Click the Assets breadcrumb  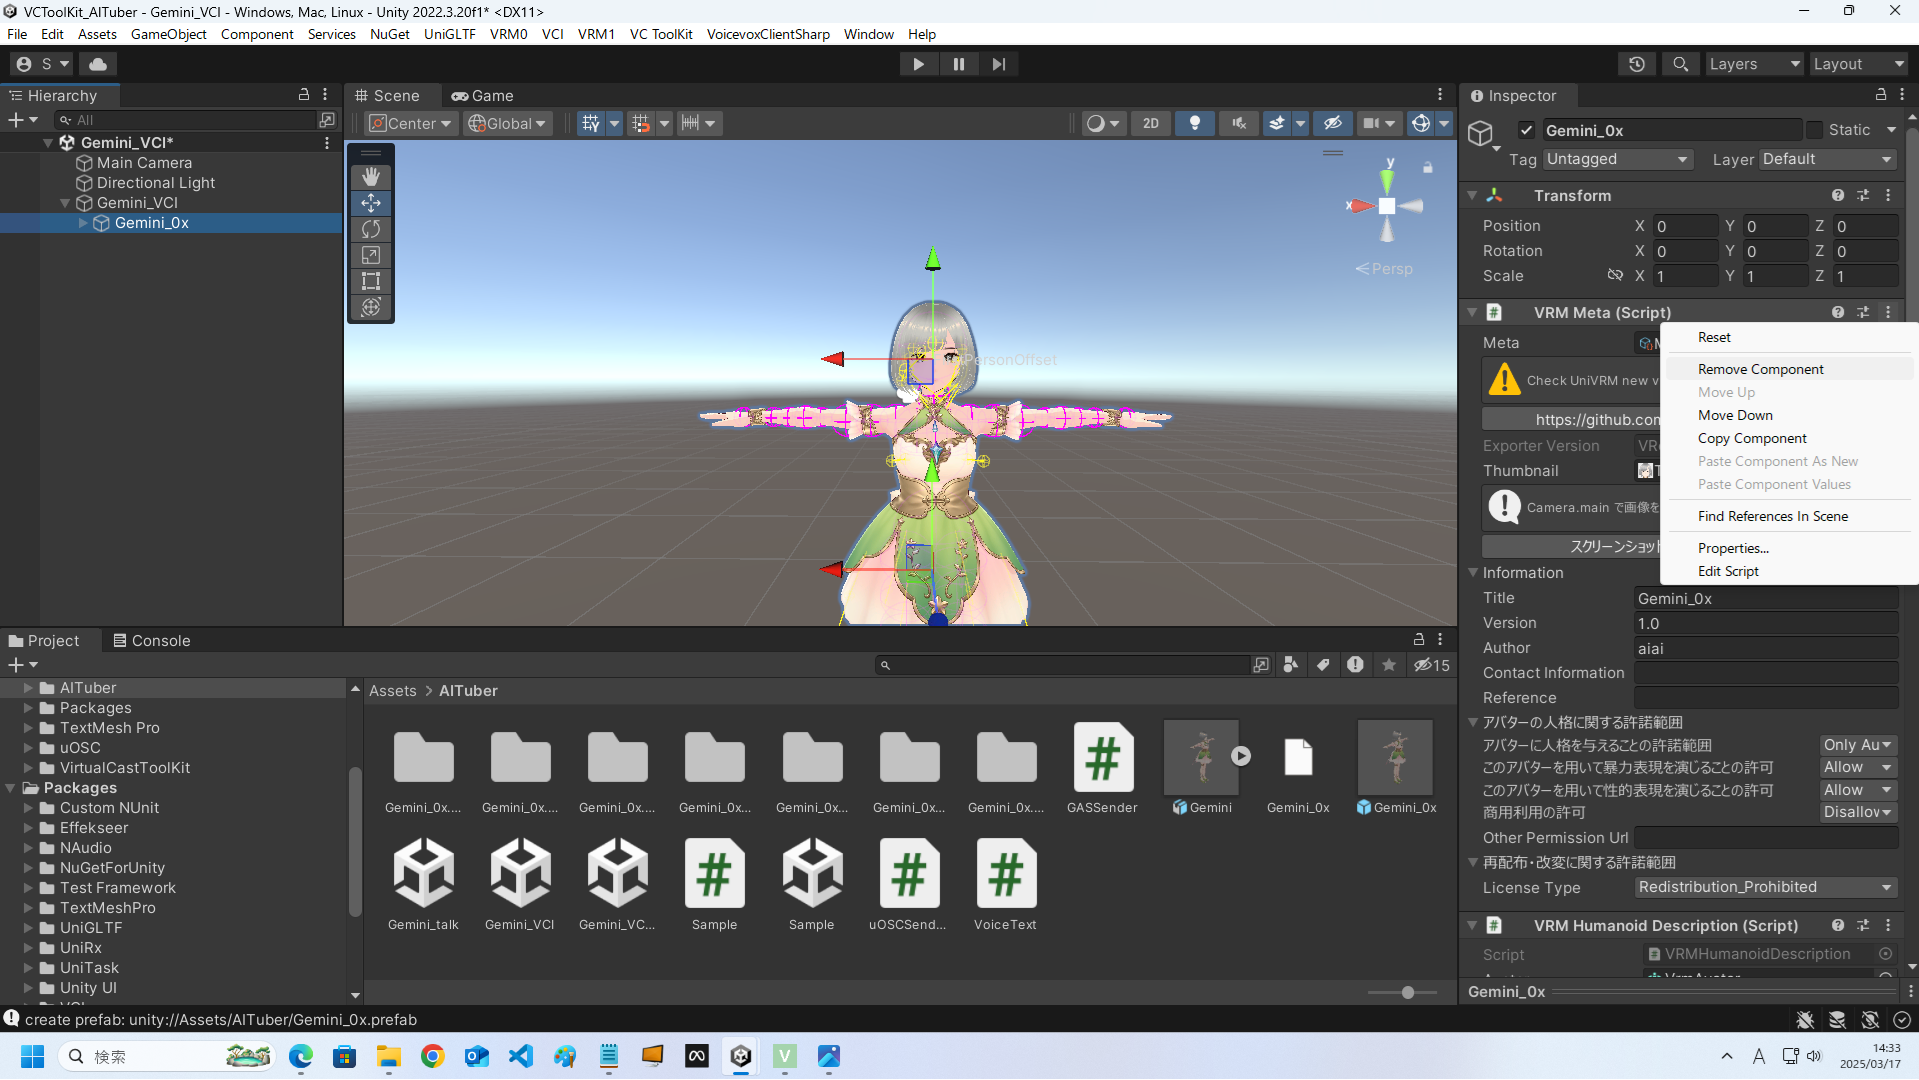coord(392,691)
